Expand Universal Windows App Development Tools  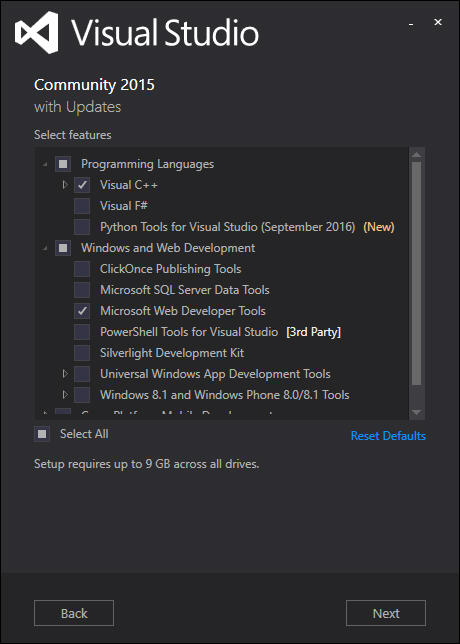tap(64, 374)
